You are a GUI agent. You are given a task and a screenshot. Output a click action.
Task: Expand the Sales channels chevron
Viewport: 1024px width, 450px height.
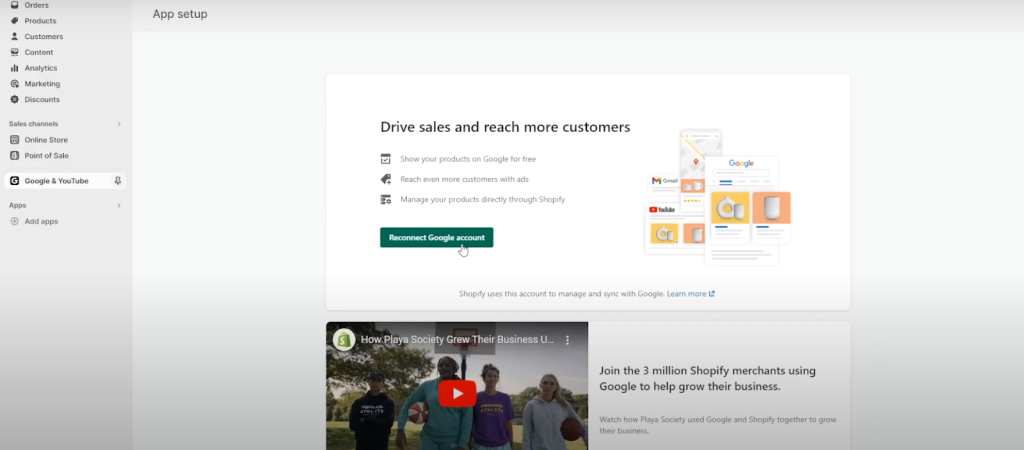click(119, 124)
